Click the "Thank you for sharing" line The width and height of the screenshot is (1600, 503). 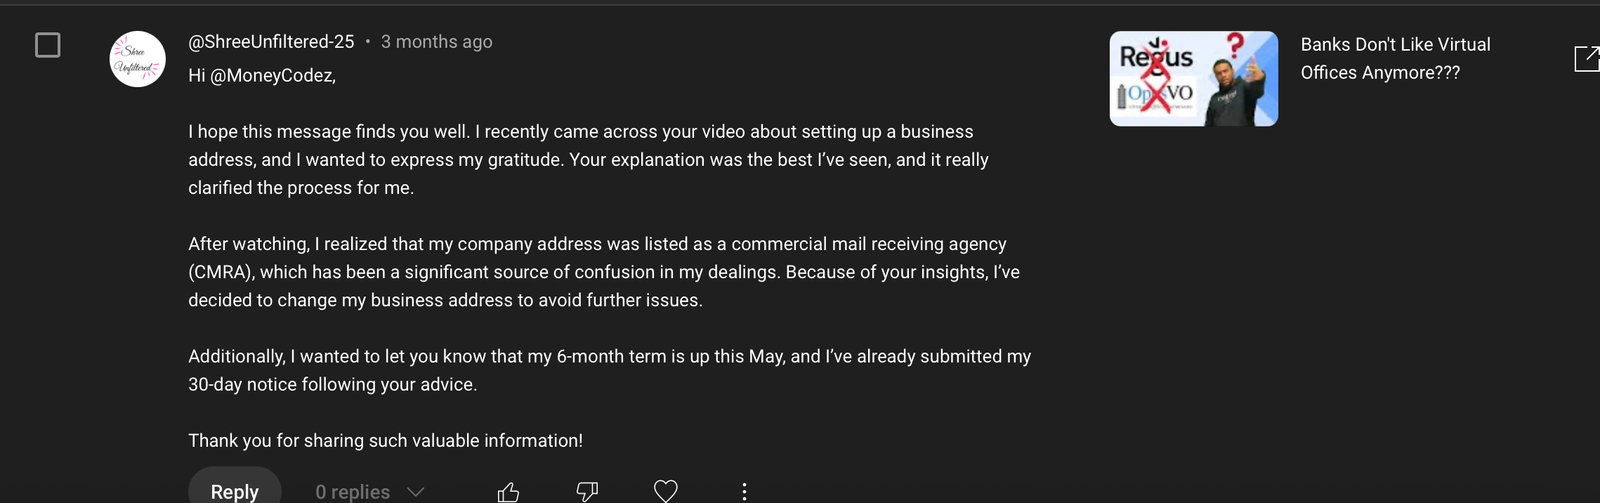click(385, 440)
